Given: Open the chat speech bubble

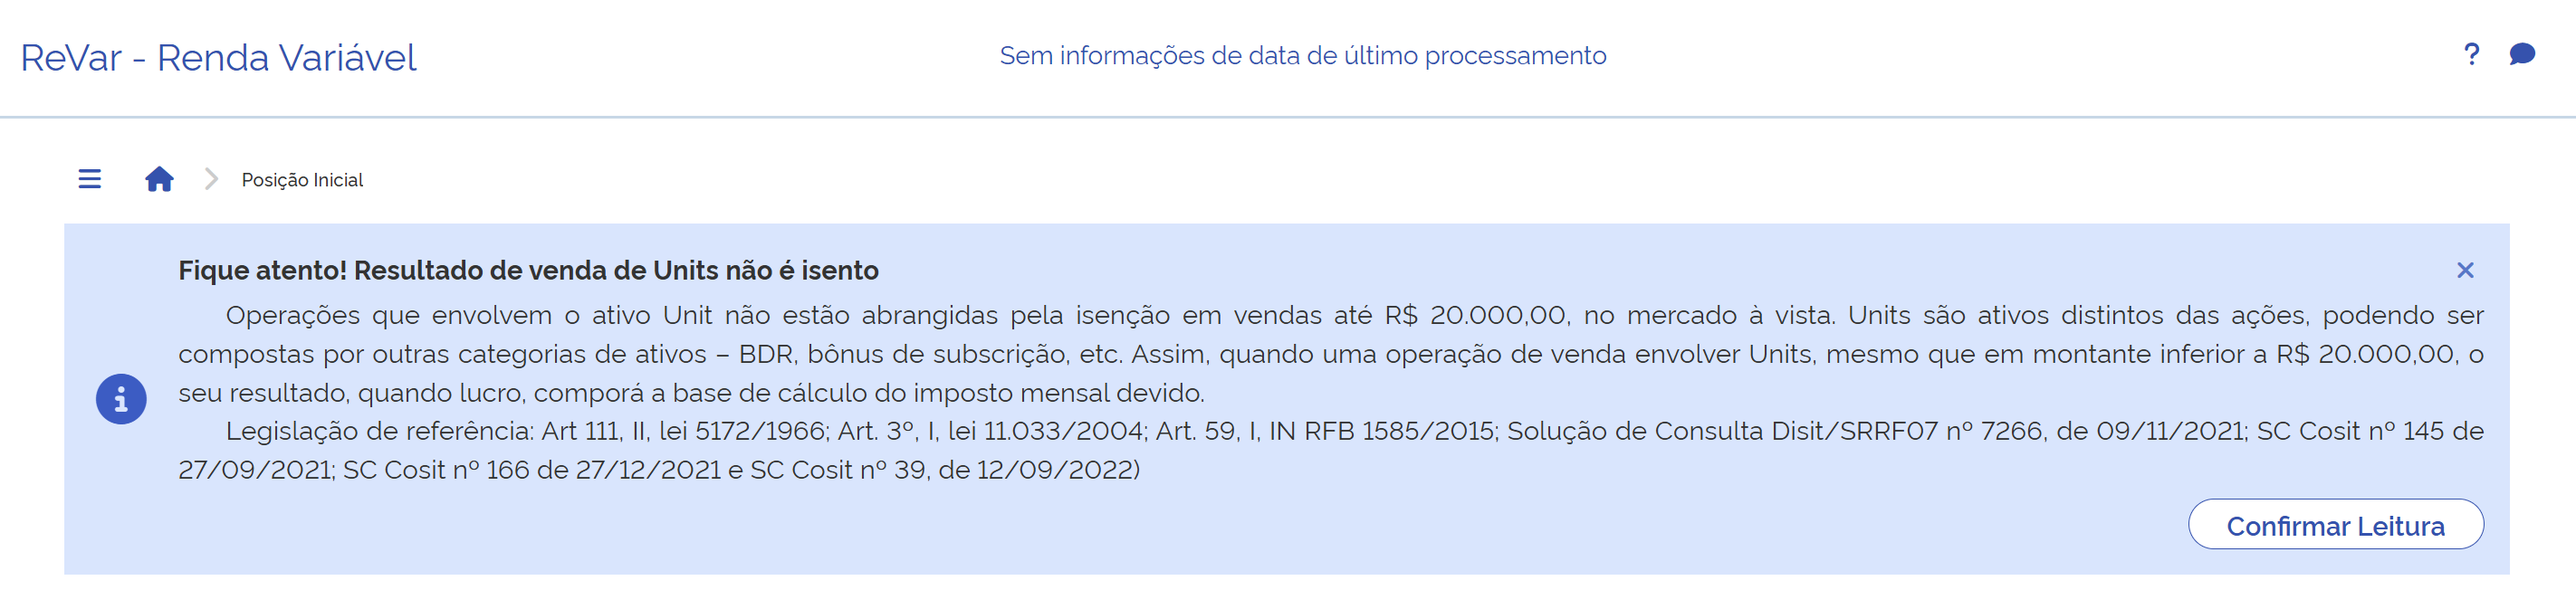Looking at the screenshot, I should (2522, 54).
